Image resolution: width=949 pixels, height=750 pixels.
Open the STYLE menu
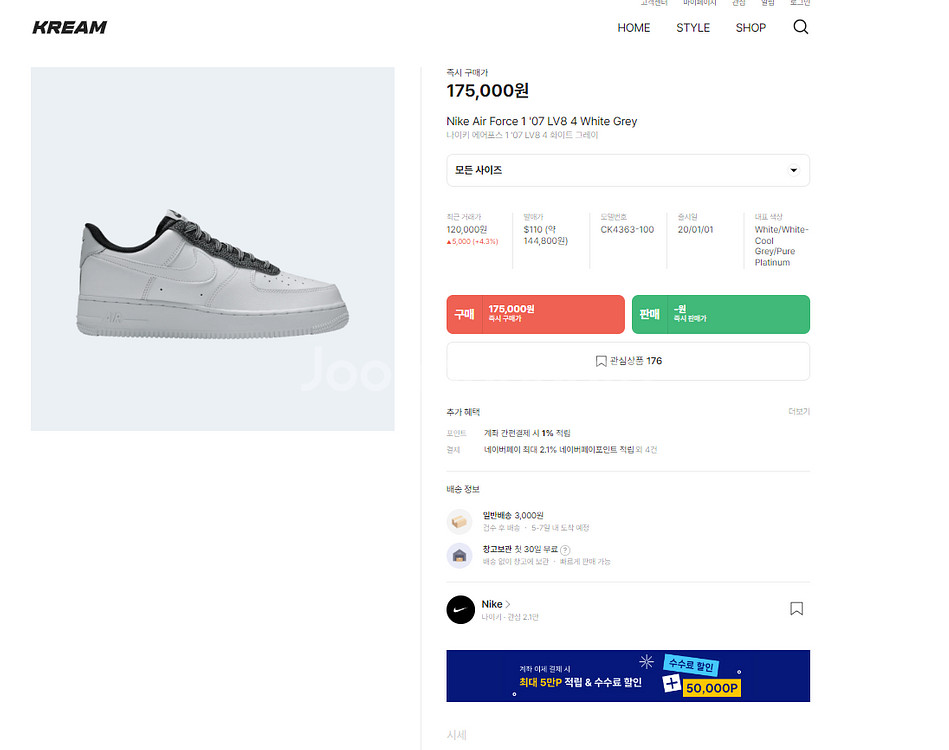pos(692,28)
